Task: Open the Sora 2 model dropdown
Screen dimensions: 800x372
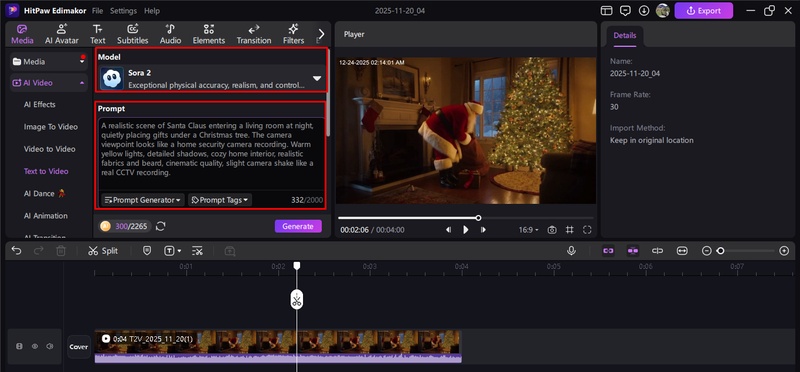Action: pos(211,78)
